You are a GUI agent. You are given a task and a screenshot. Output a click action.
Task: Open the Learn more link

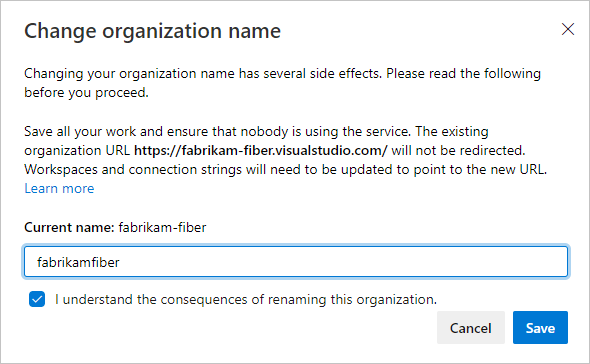59,188
